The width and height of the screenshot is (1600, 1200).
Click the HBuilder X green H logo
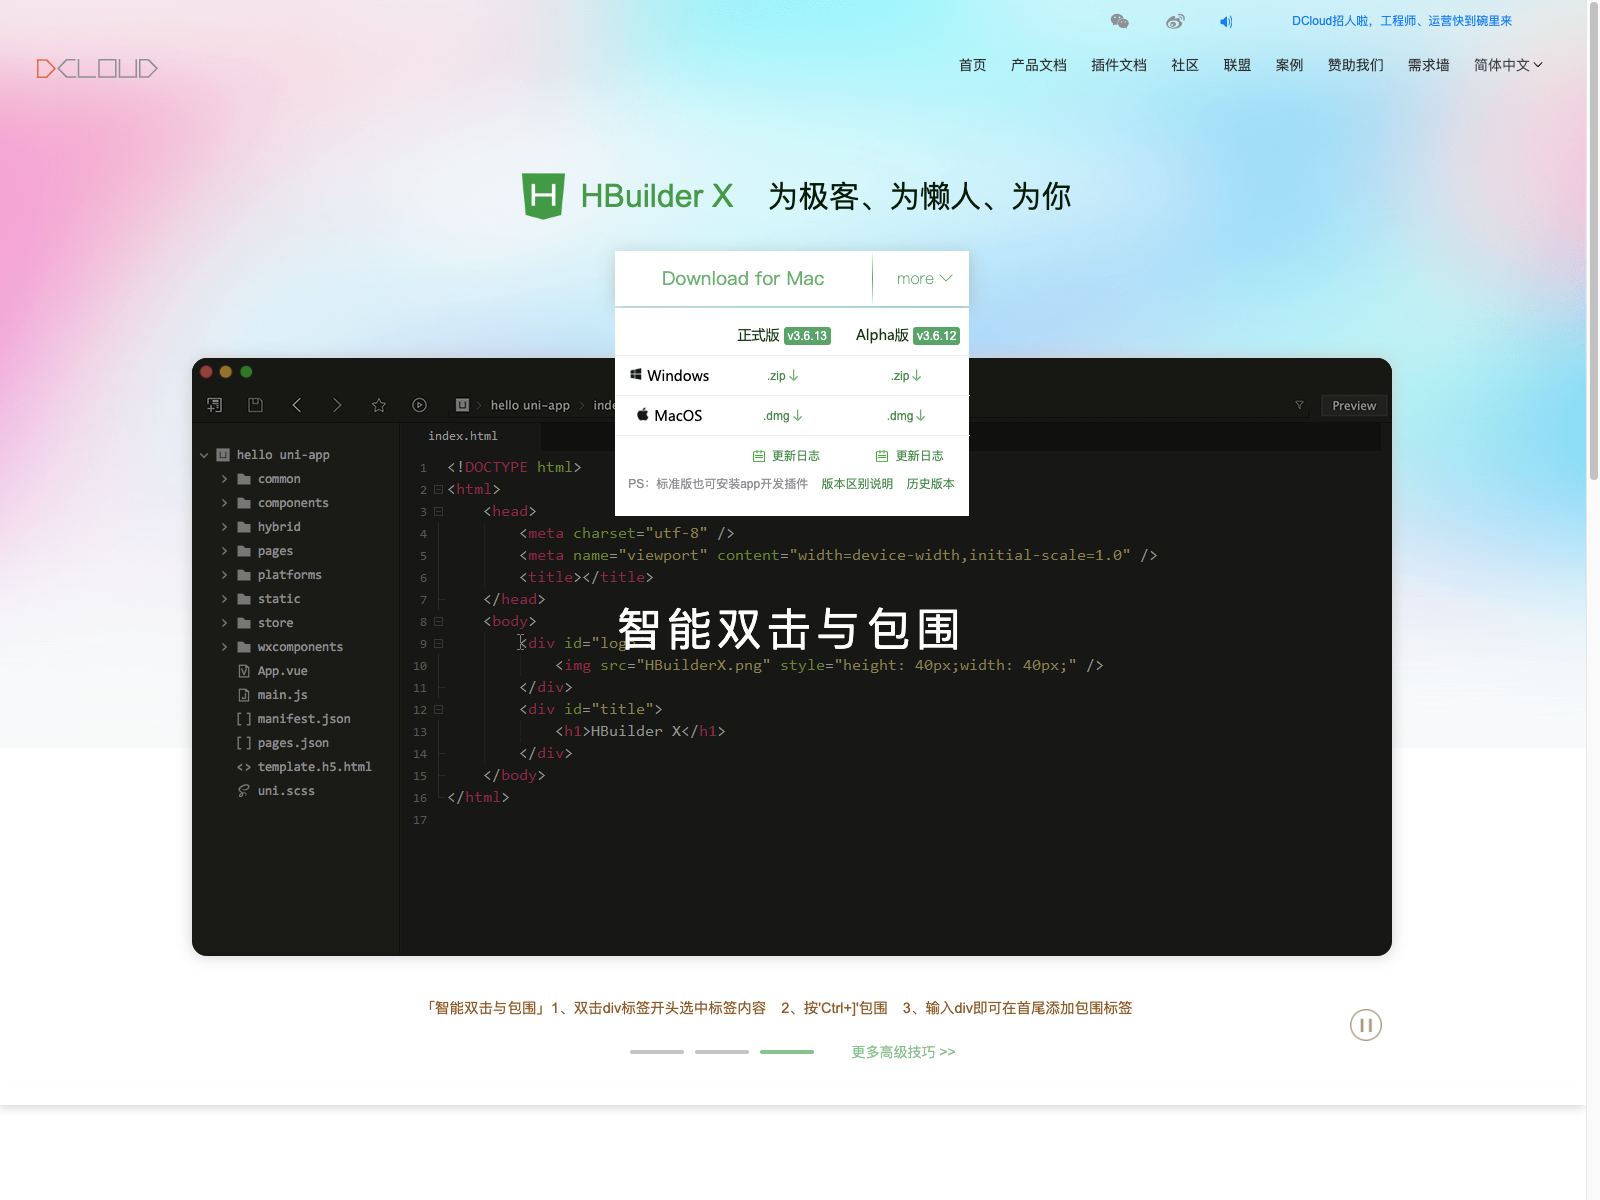coord(543,196)
